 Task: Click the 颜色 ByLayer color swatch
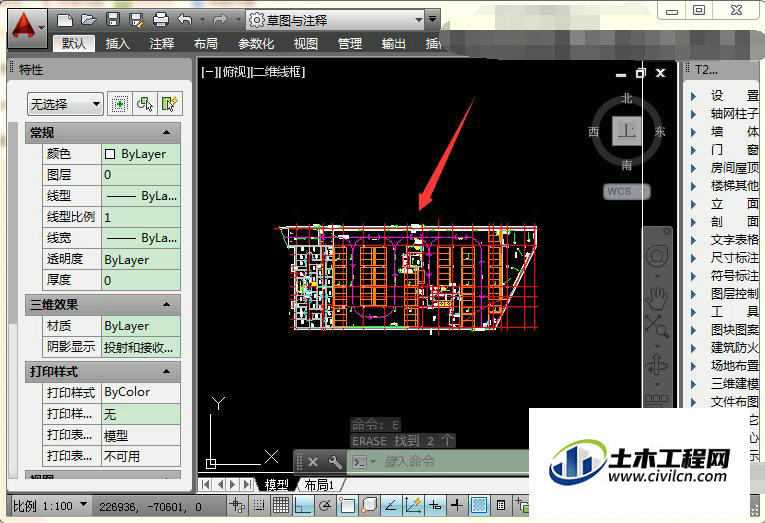tap(110, 154)
